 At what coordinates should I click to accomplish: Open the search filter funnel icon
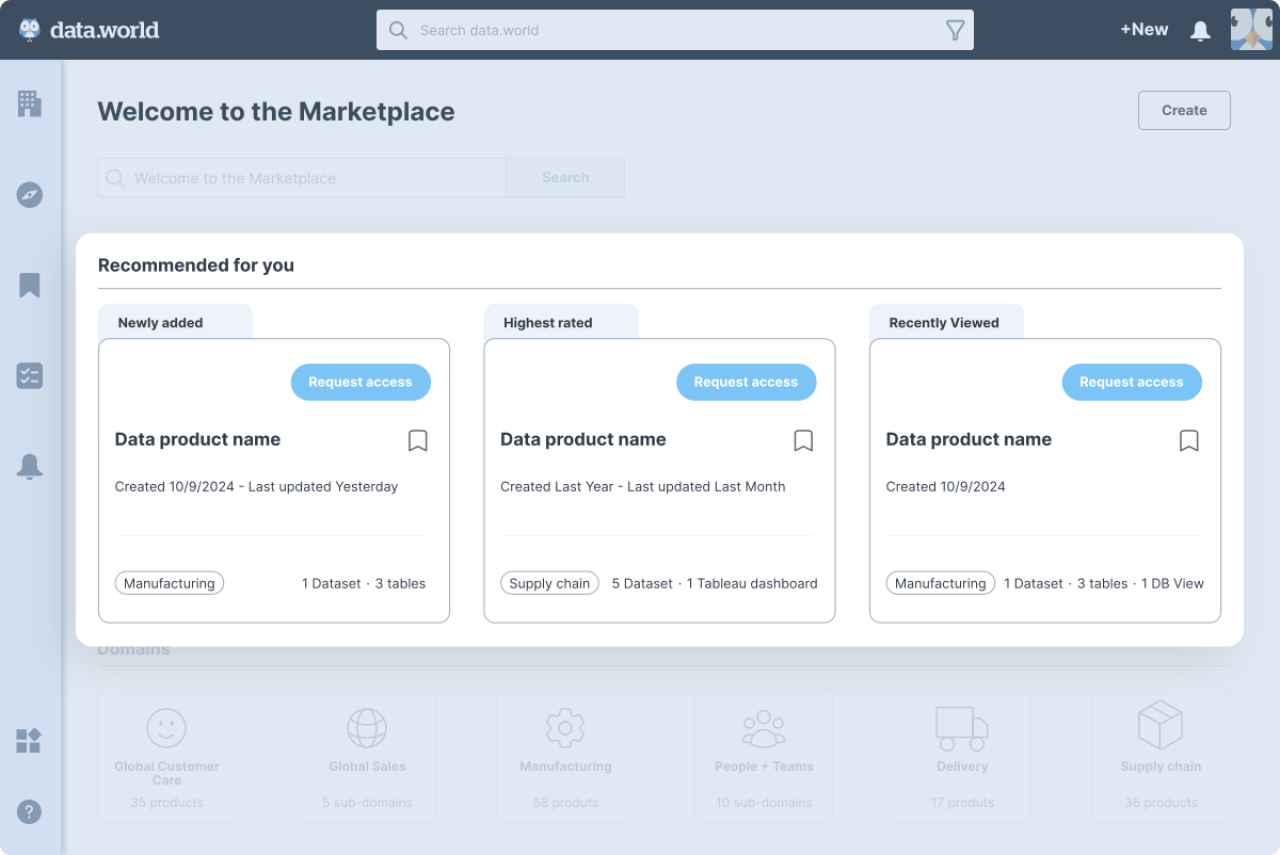click(x=955, y=30)
